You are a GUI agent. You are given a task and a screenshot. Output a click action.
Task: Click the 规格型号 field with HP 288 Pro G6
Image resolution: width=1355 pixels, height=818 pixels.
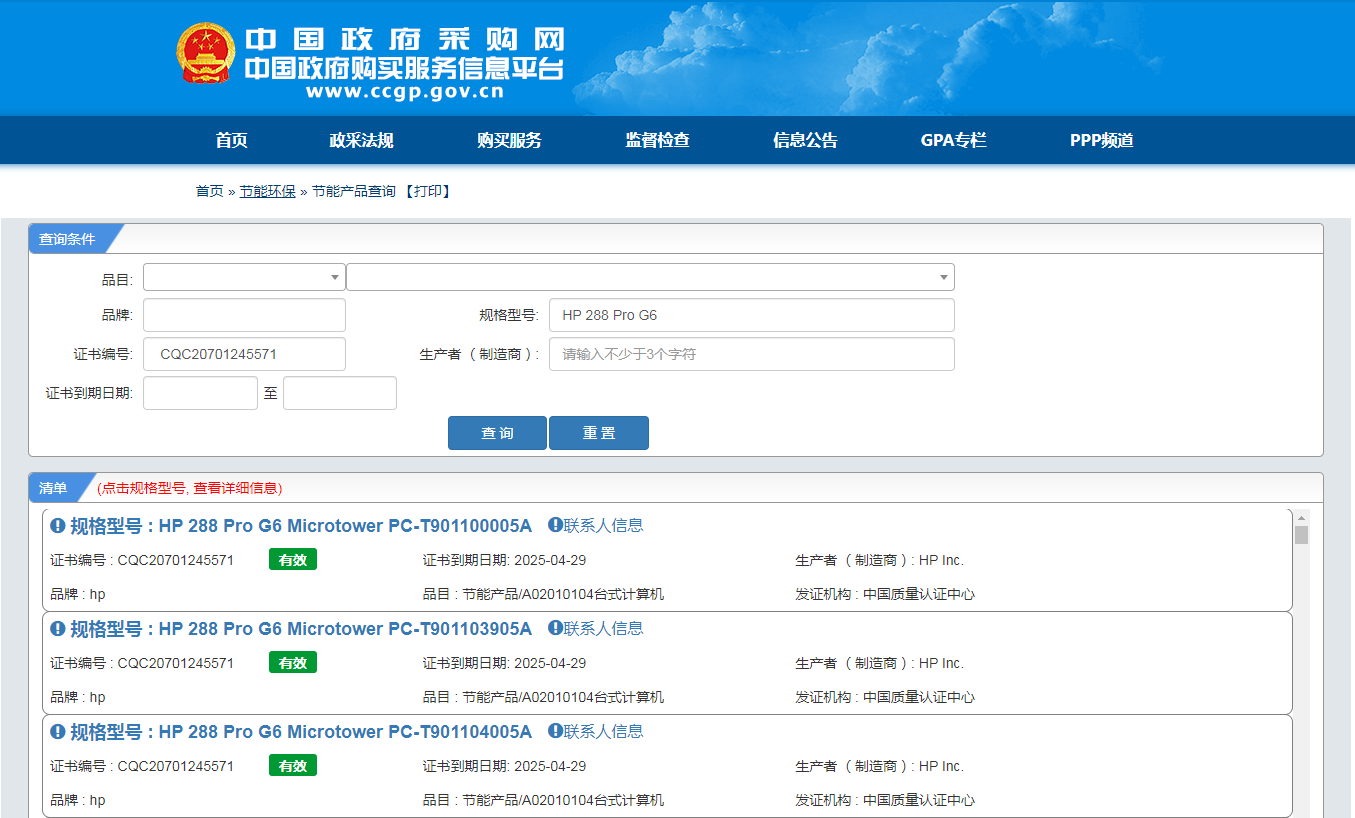click(x=752, y=315)
